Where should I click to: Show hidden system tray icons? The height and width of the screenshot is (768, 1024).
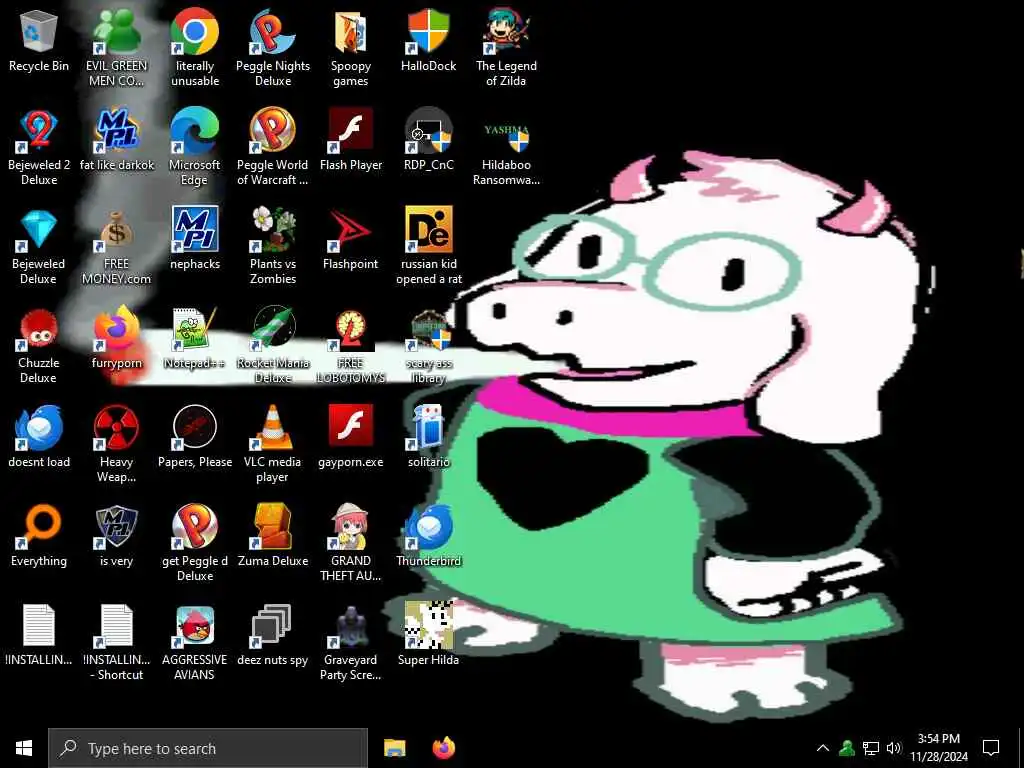click(823, 748)
